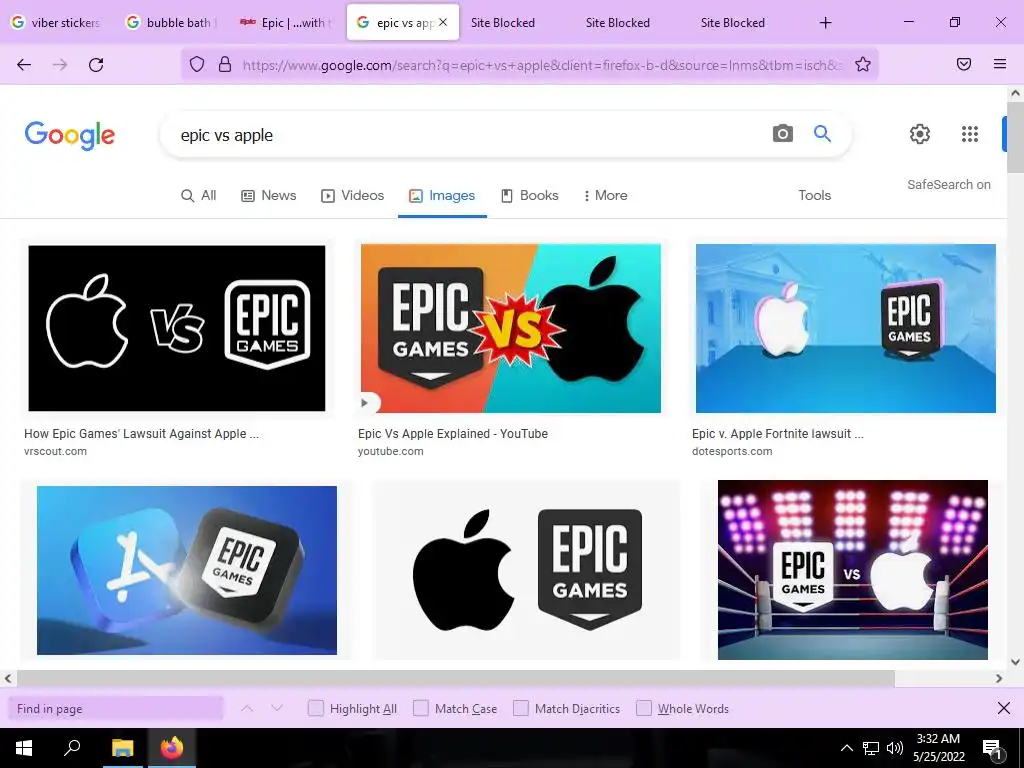This screenshot has height=768, width=1024.
Task: Show hidden system tray icons
Action: [846, 748]
